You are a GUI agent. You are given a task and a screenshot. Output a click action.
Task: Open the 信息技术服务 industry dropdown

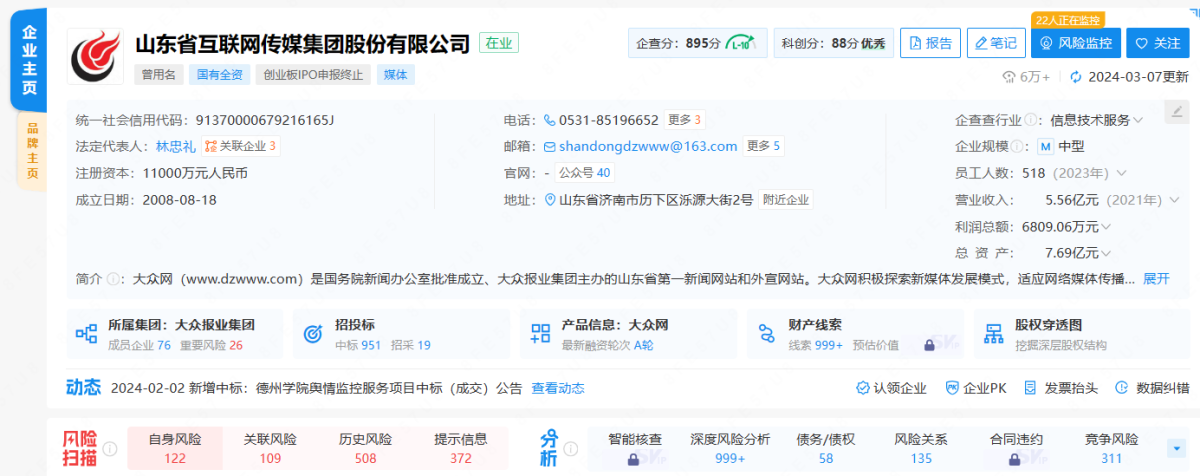click(1095, 120)
